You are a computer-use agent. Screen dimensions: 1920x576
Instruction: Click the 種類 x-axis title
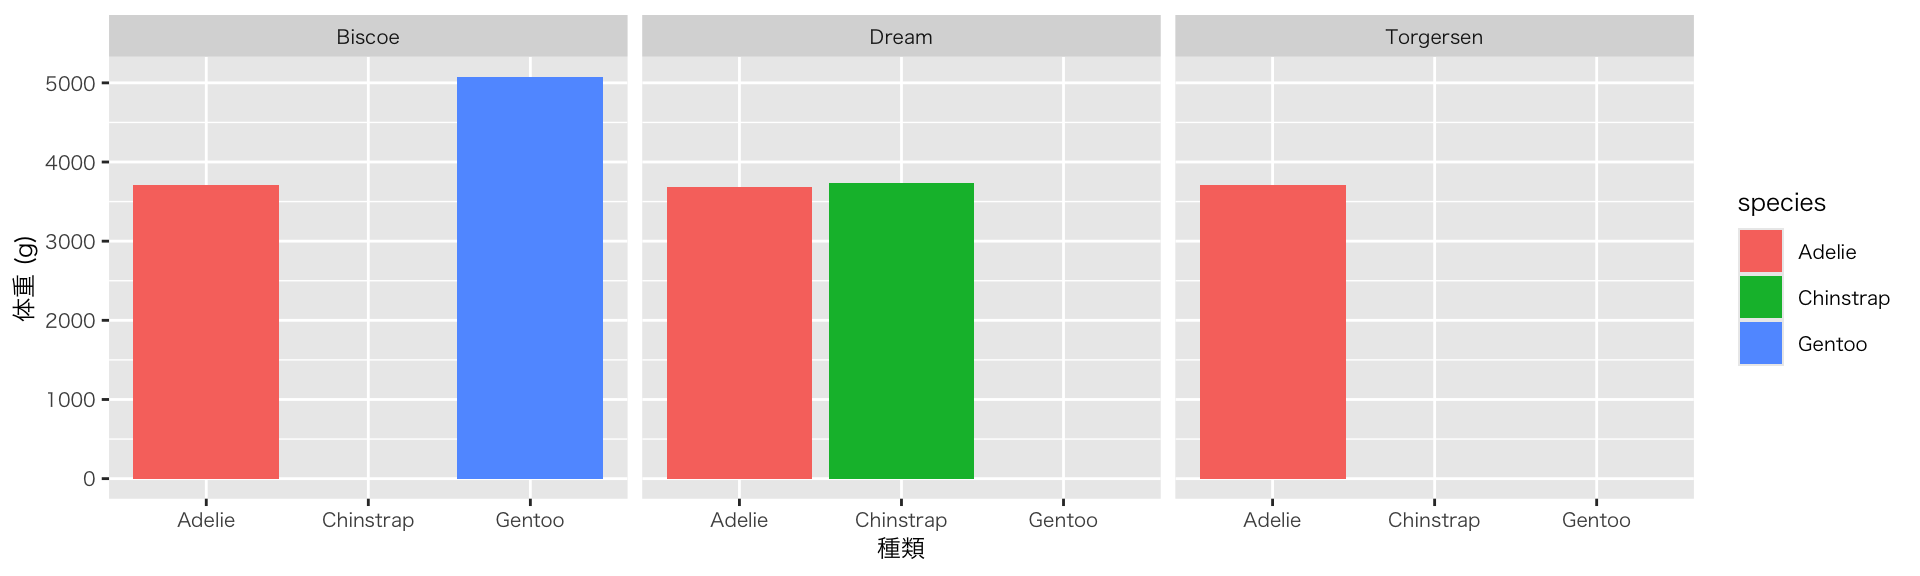pyautogui.click(x=901, y=548)
